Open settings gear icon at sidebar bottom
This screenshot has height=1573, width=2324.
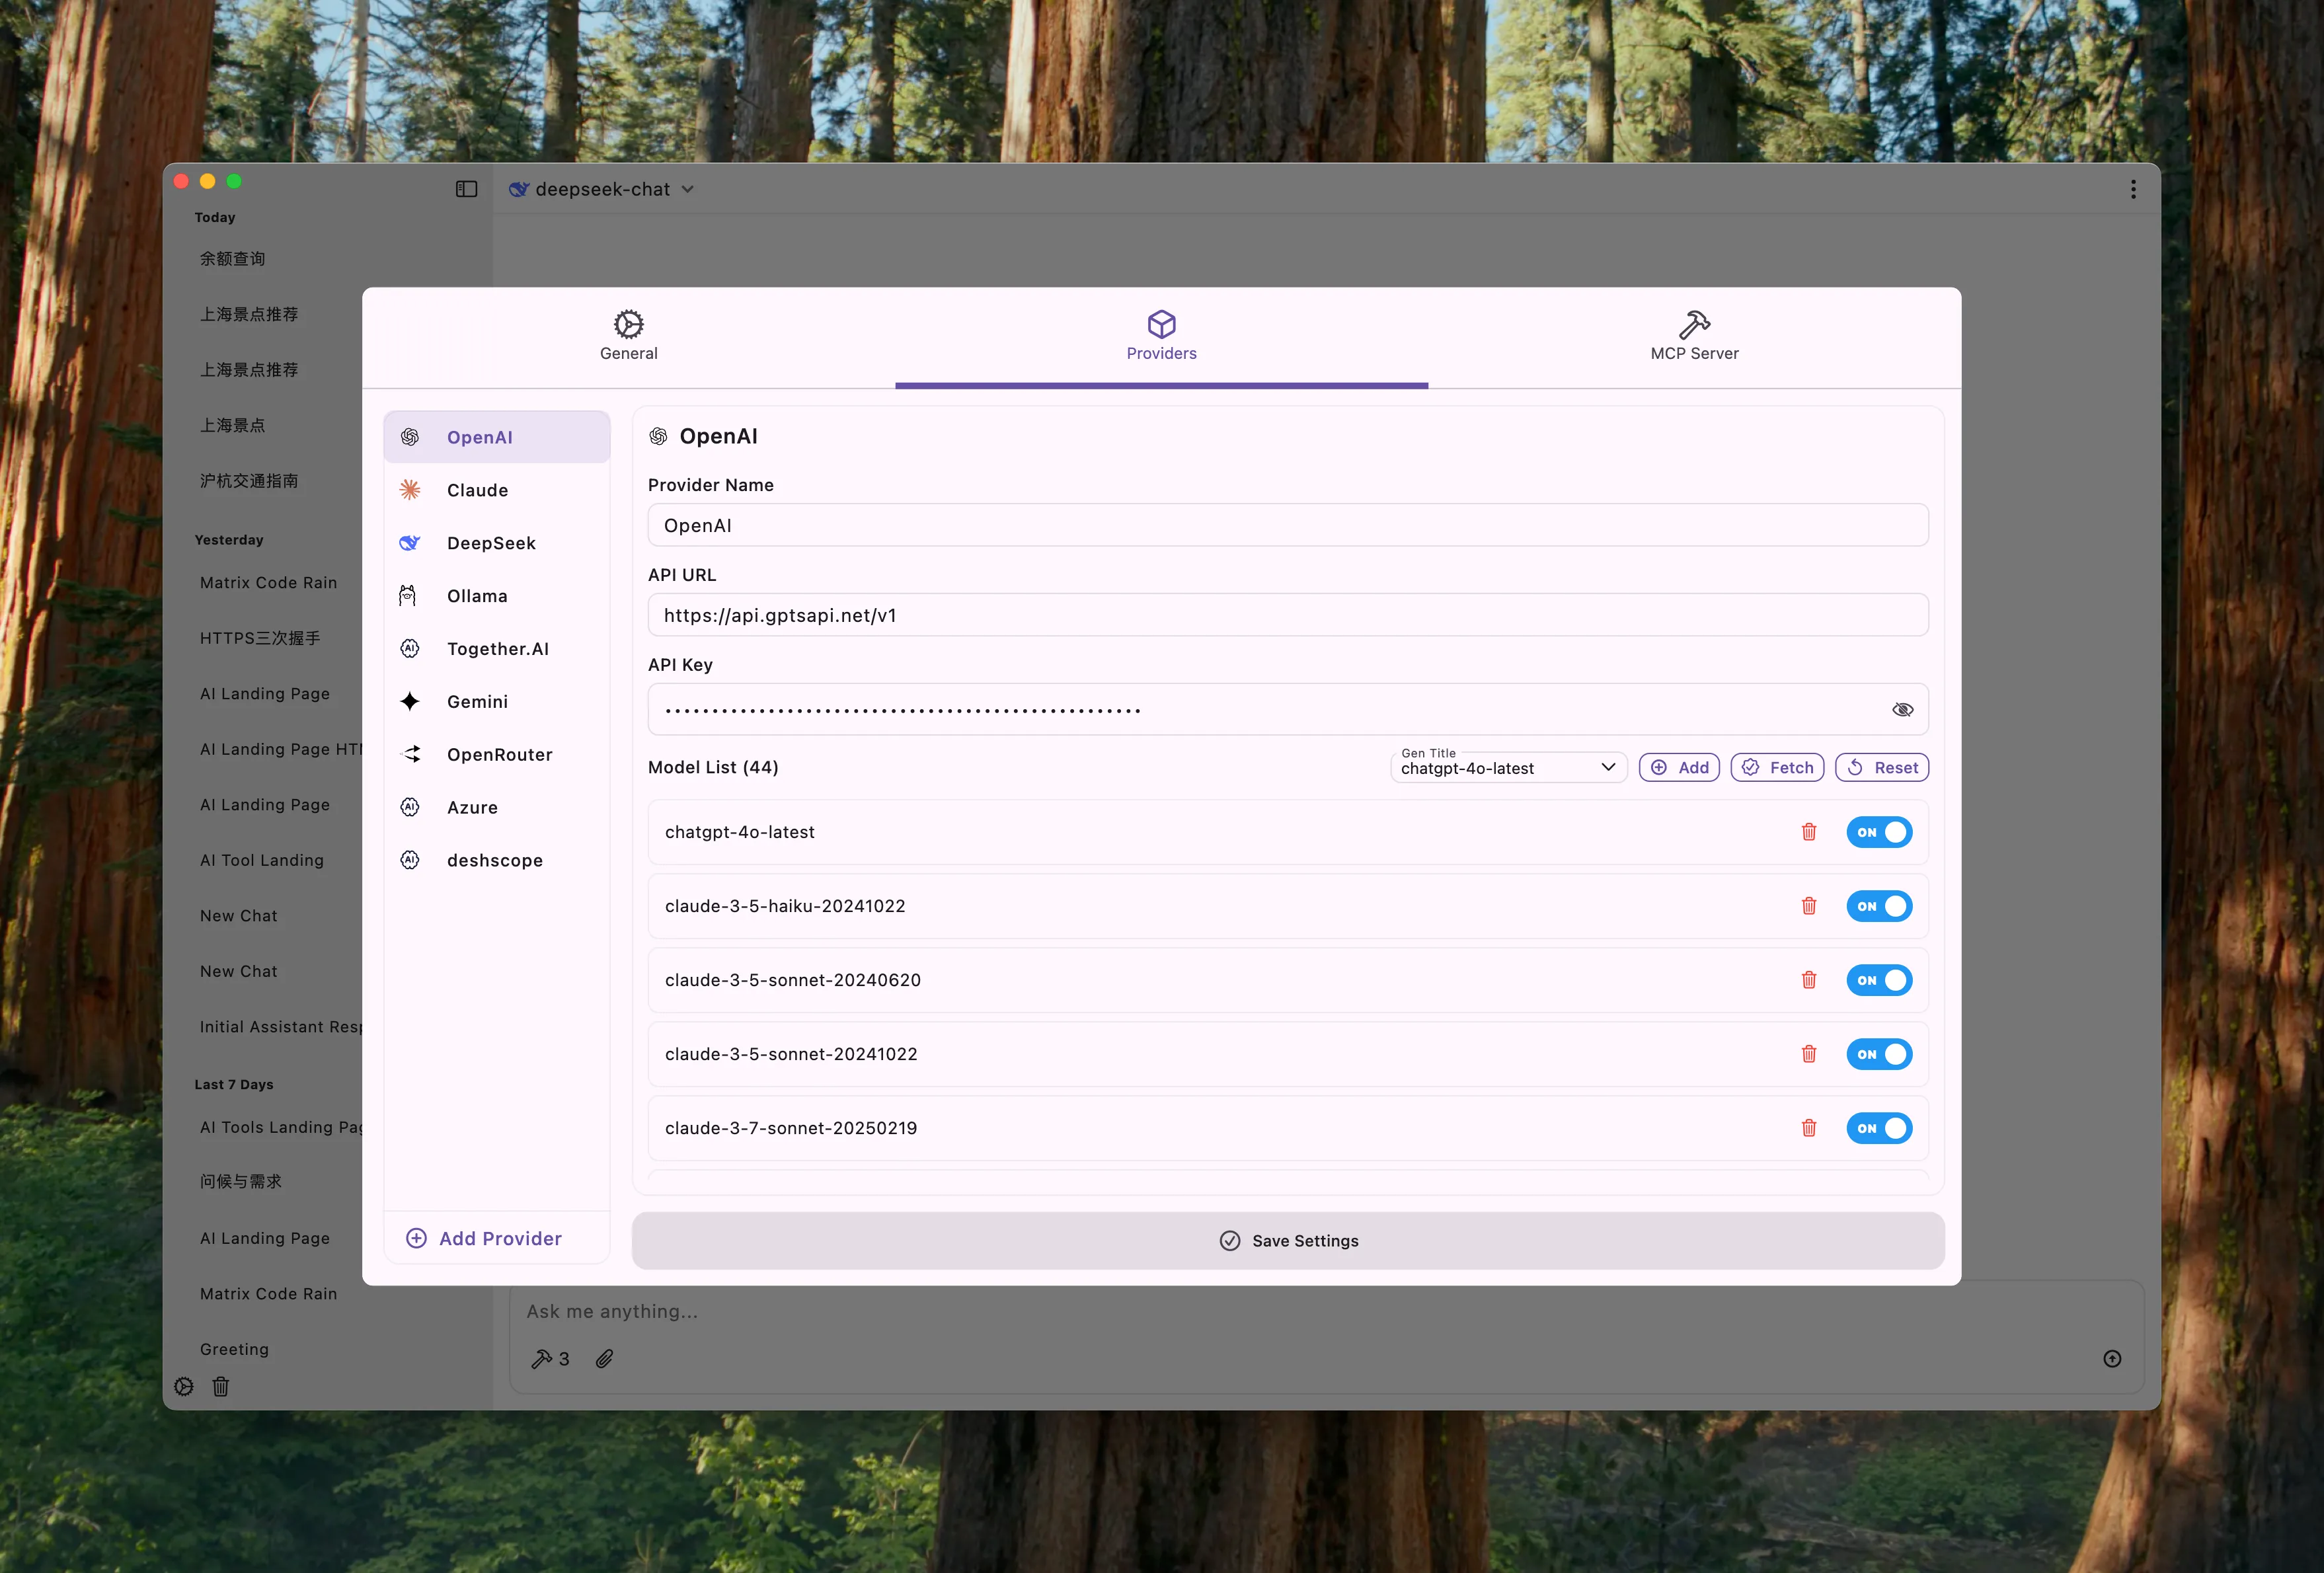184,1386
